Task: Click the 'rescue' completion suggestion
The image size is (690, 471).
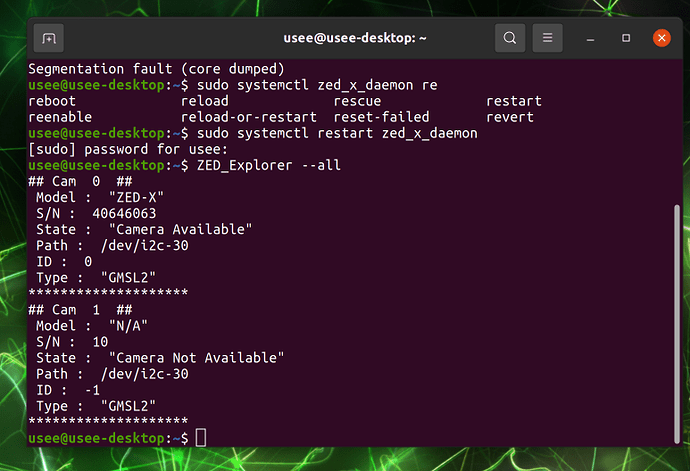Action: coord(357,101)
